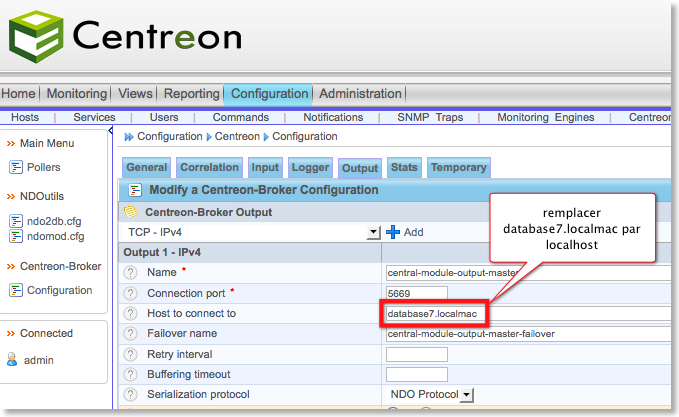Click help icon beside Buffering timeout

point(130,375)
